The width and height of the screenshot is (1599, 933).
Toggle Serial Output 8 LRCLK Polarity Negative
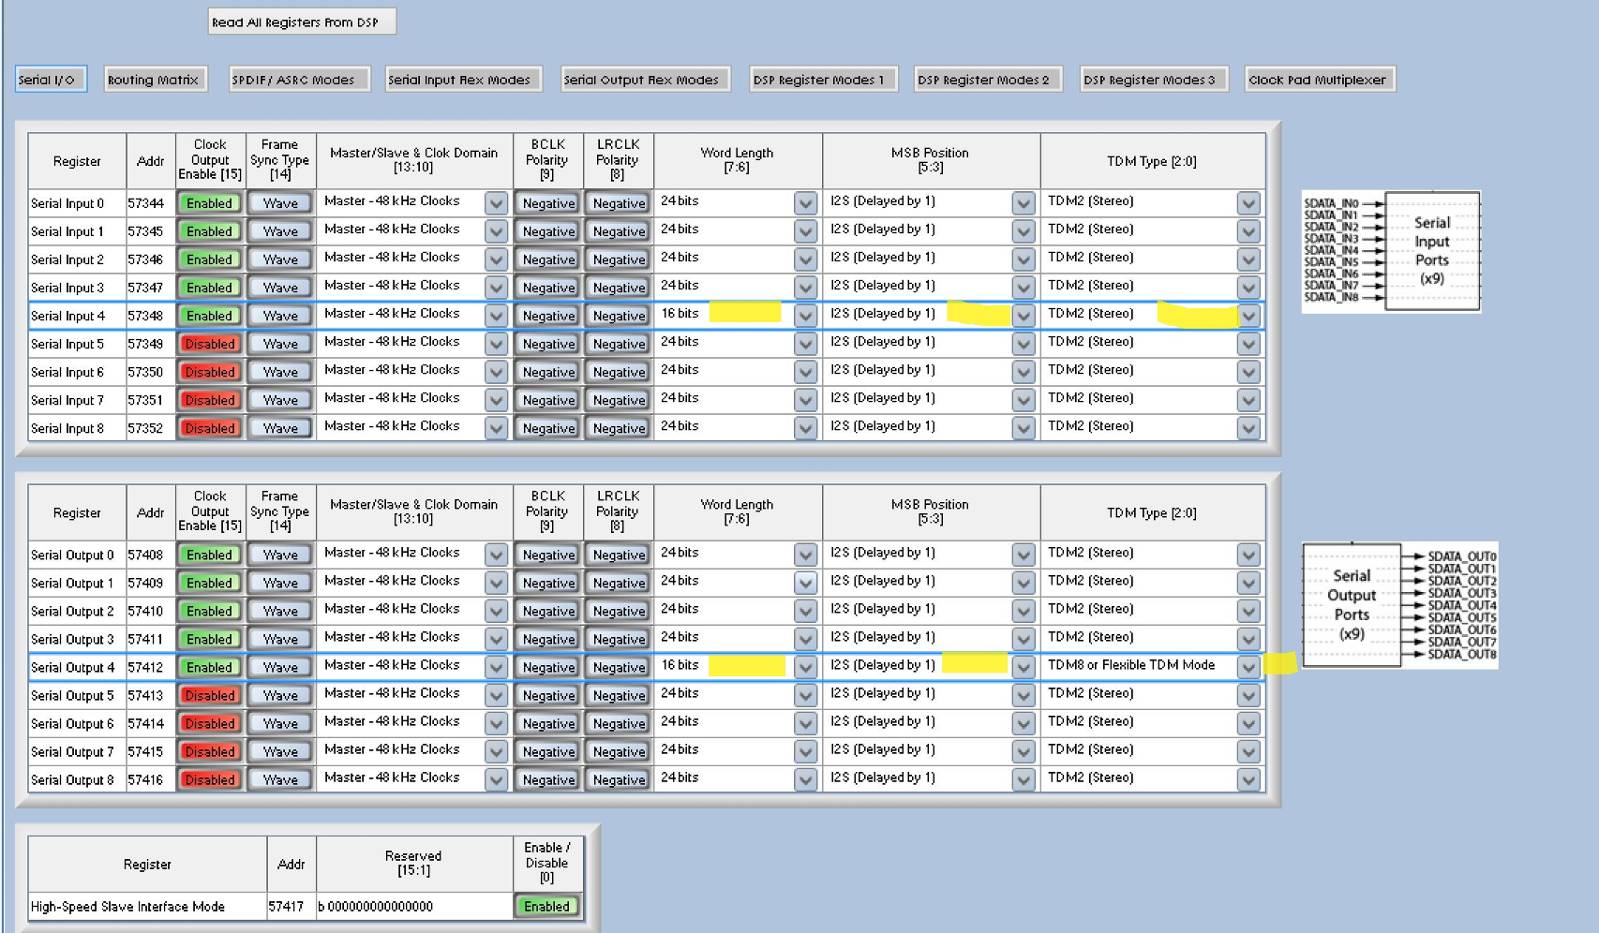tap(618, 780)
